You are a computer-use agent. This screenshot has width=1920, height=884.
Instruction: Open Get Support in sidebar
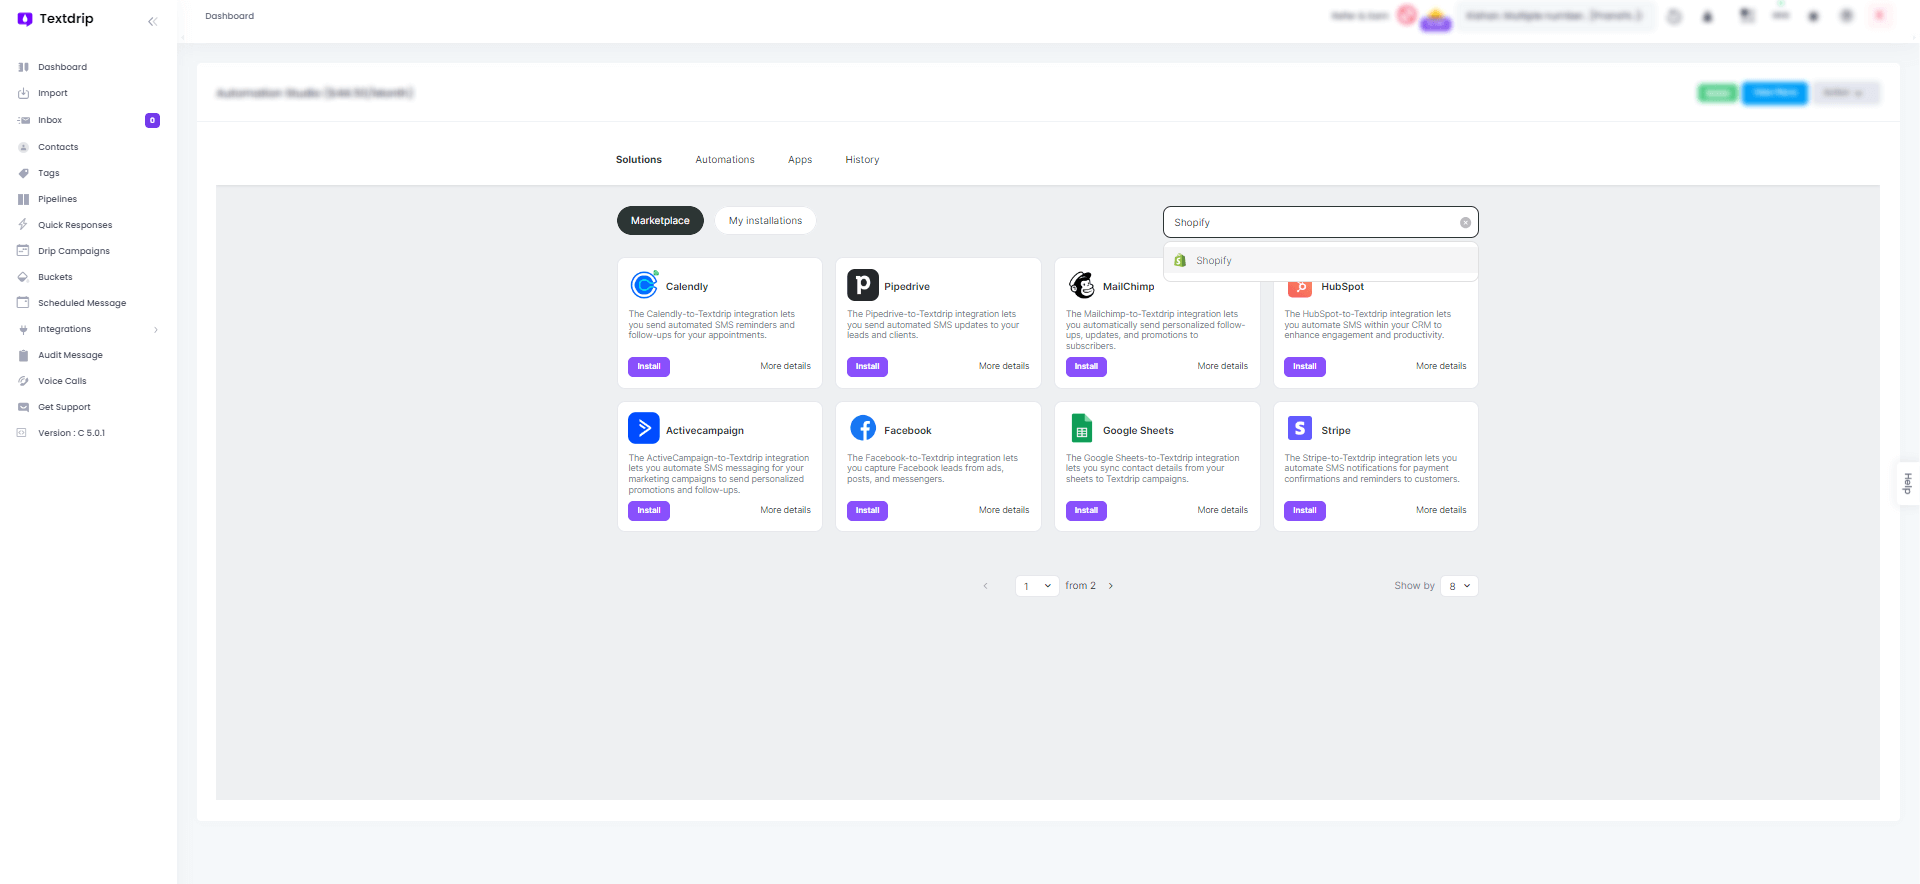(x=64, y=407)
